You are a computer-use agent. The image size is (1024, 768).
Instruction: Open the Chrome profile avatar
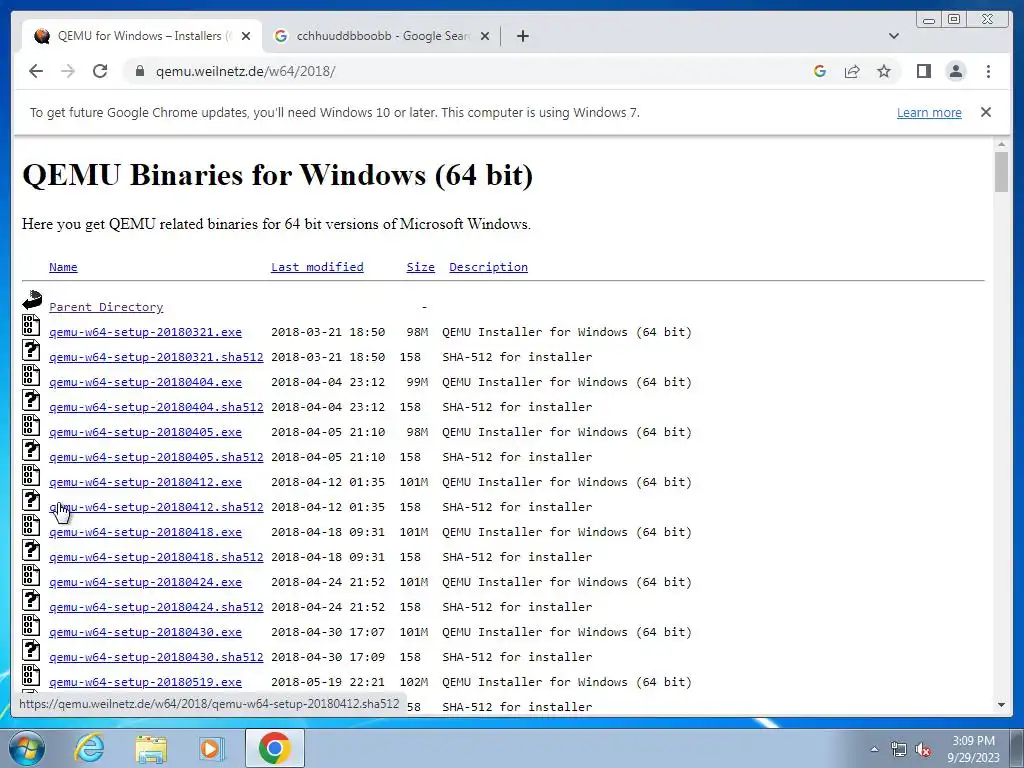click(955, 71)
